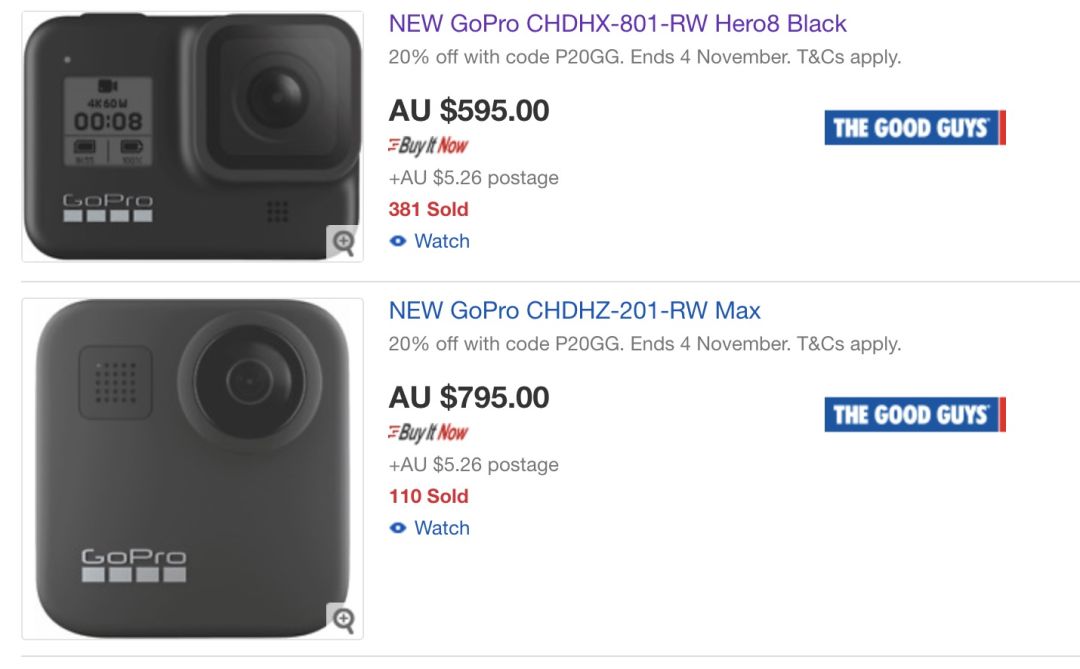Click the P20GG promo text under Max title
The width and height of the screenshot is (1080, 669).
click(x=644, y=344)
